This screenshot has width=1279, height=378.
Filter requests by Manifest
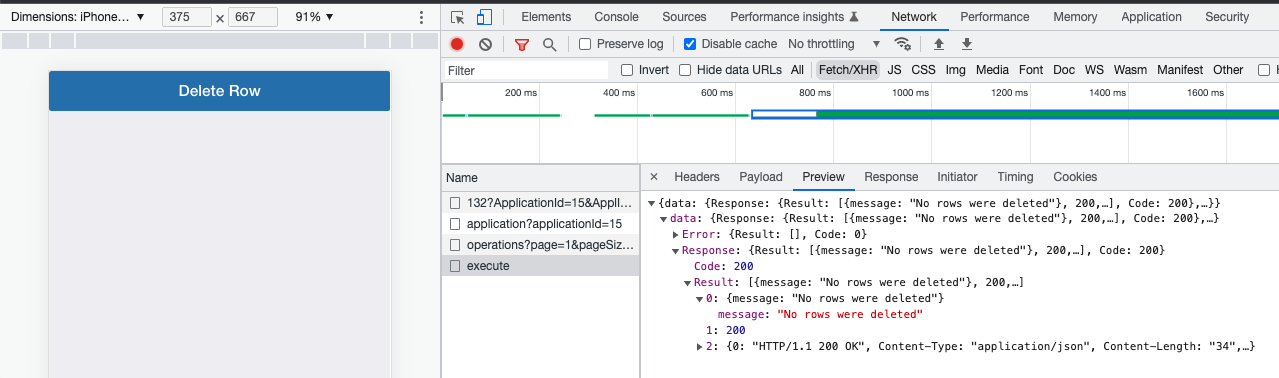point(1180,70)
